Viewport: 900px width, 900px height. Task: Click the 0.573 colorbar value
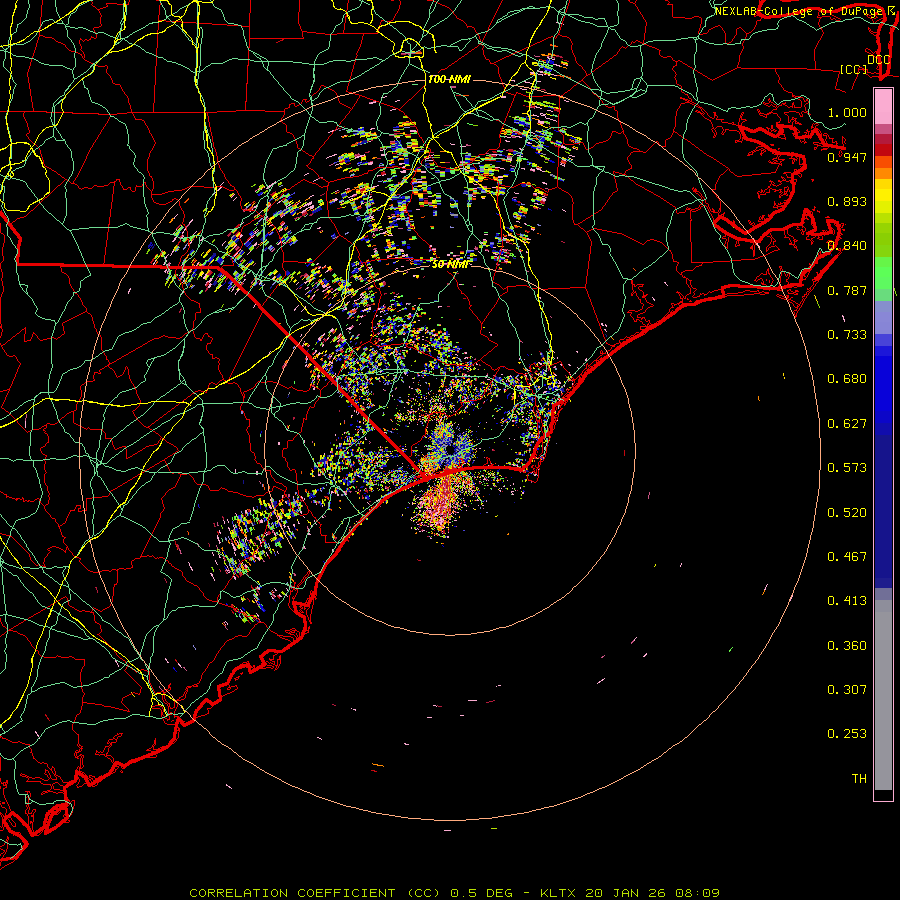[x=847, y=467]
